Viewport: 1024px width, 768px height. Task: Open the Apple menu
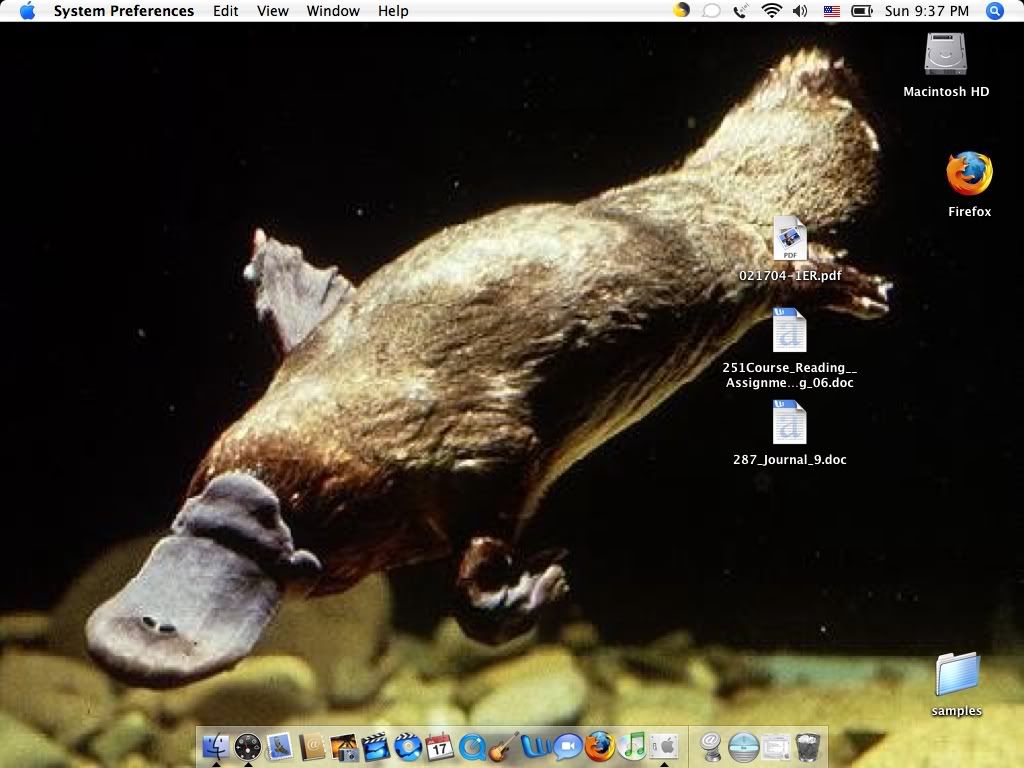27,11
